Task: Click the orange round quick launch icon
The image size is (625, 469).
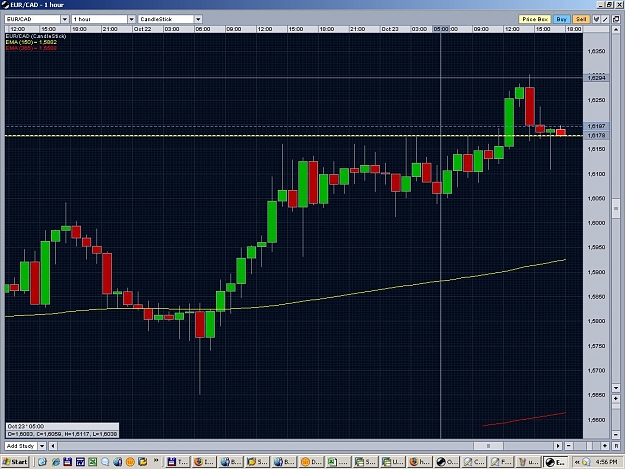Action: pyautogui.click(x=130, y=462)
